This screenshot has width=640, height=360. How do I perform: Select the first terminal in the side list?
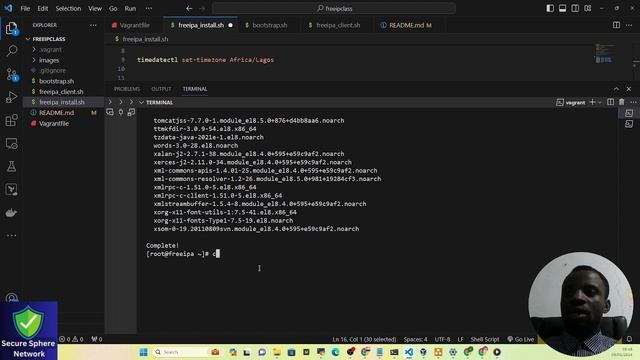(629, 113)
